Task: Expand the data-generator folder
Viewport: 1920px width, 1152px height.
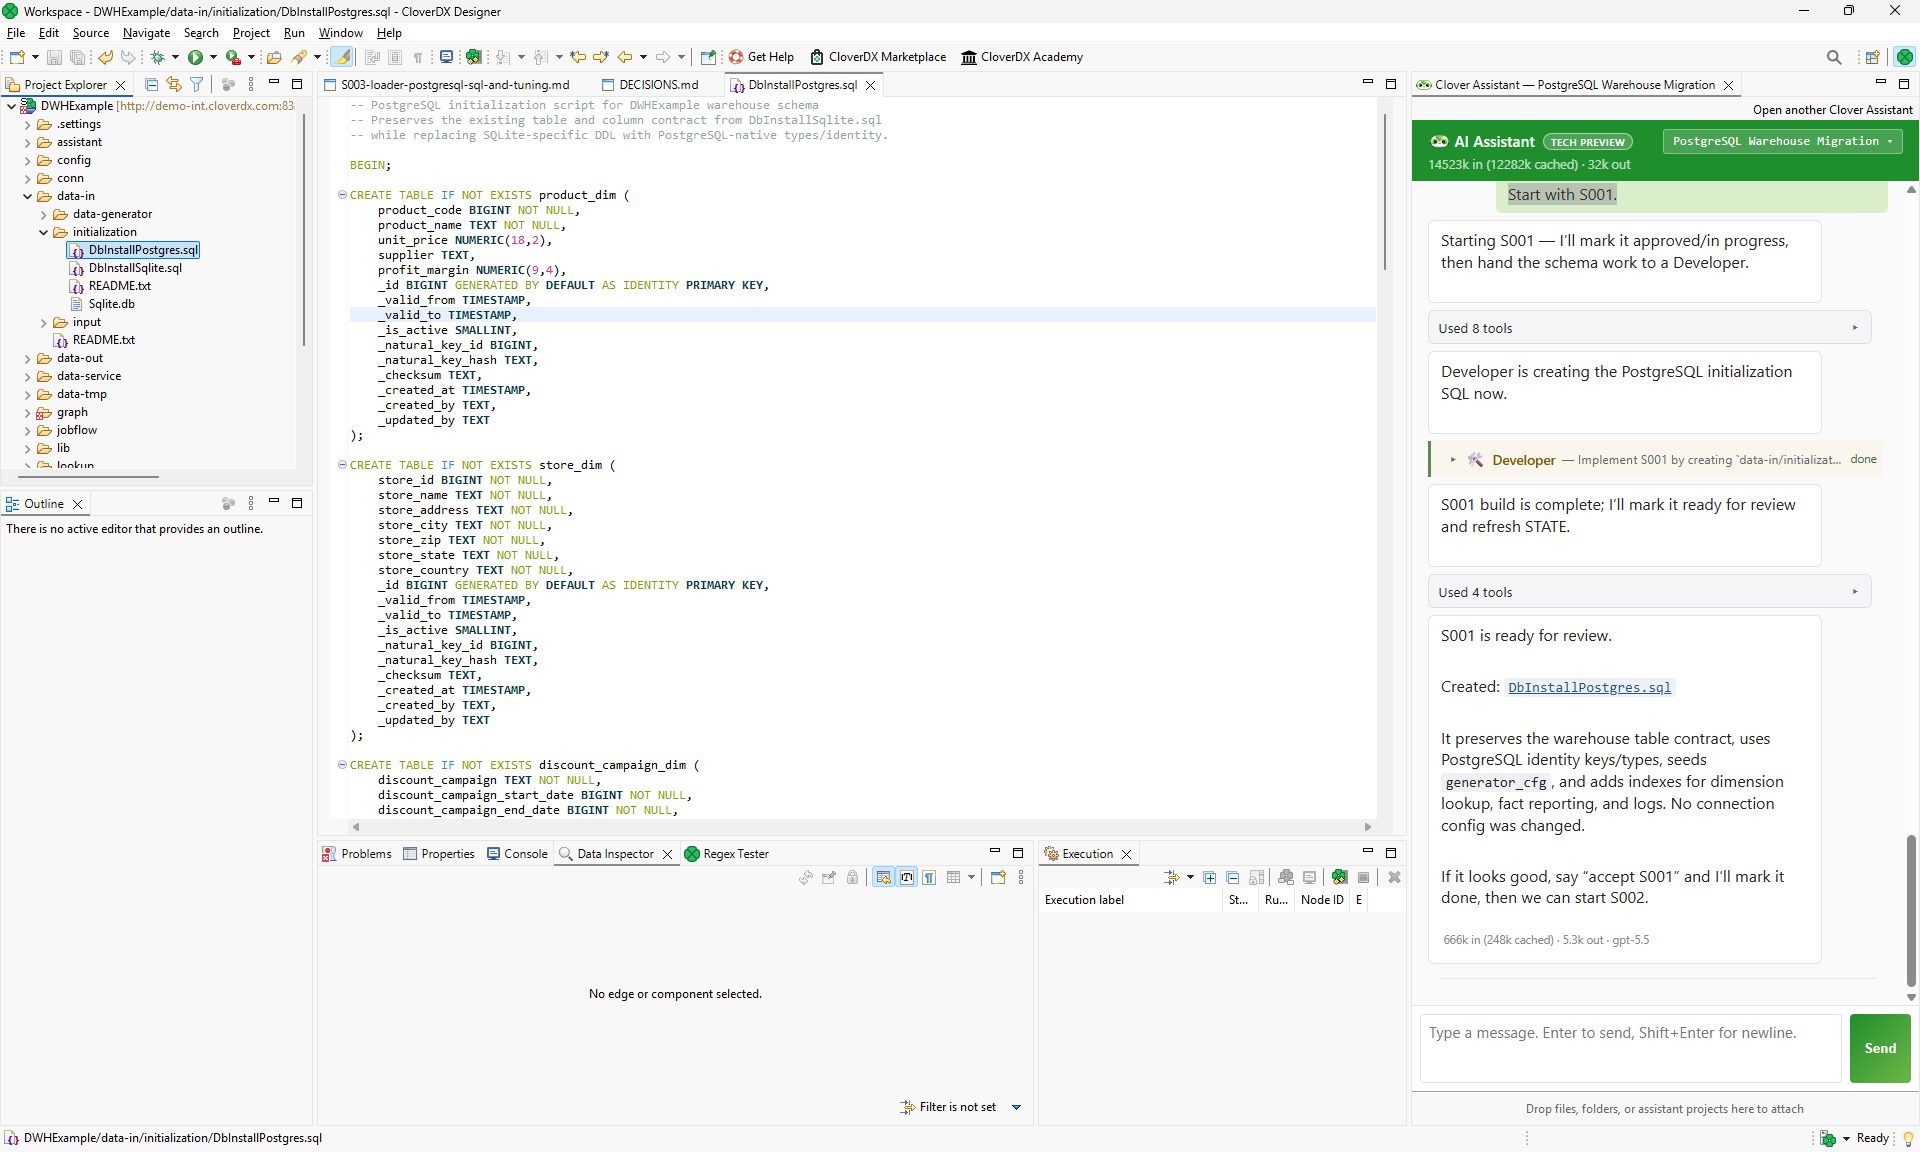Action: (x=44, y=214)
